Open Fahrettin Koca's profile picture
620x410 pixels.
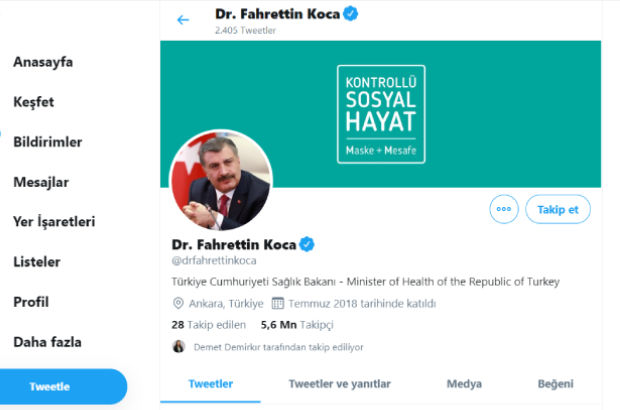(x=221, y=180)
